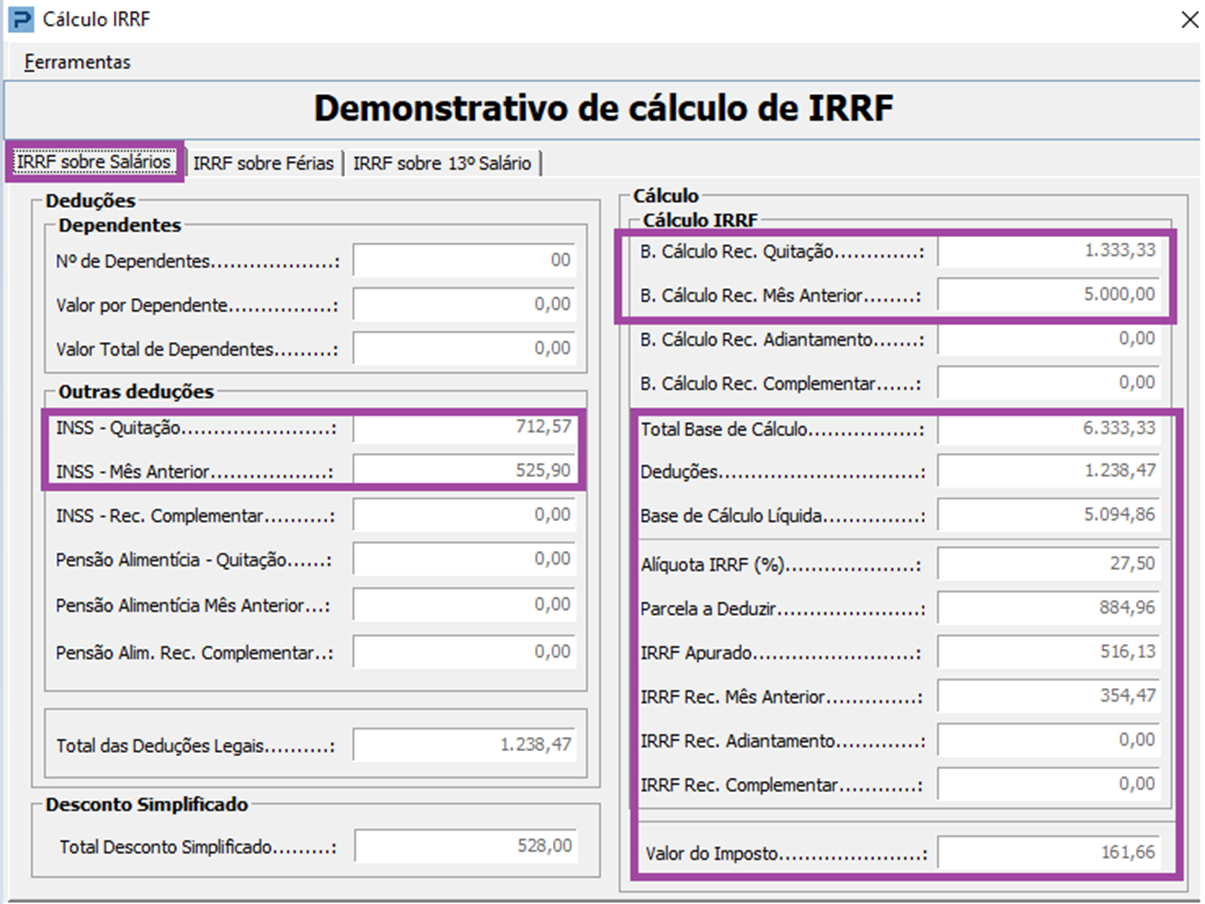Close the Cálculo IRRF window
The width and height of the screenshot is (1205, 904).
(x=1189, y=20)
